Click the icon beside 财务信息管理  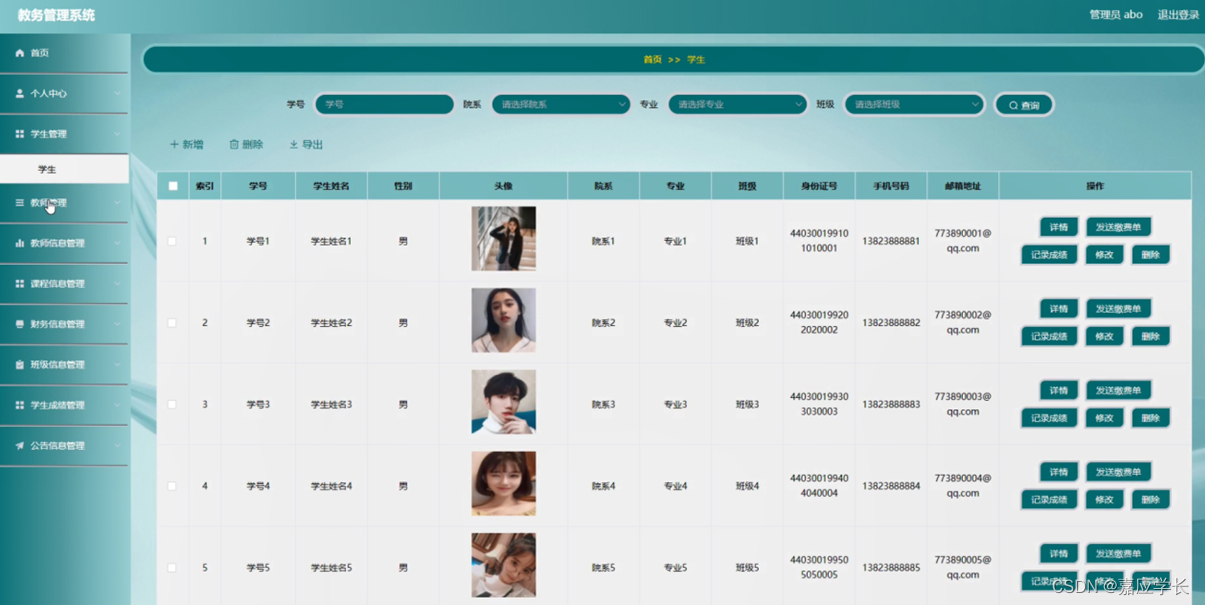click(x=19, y=324)
